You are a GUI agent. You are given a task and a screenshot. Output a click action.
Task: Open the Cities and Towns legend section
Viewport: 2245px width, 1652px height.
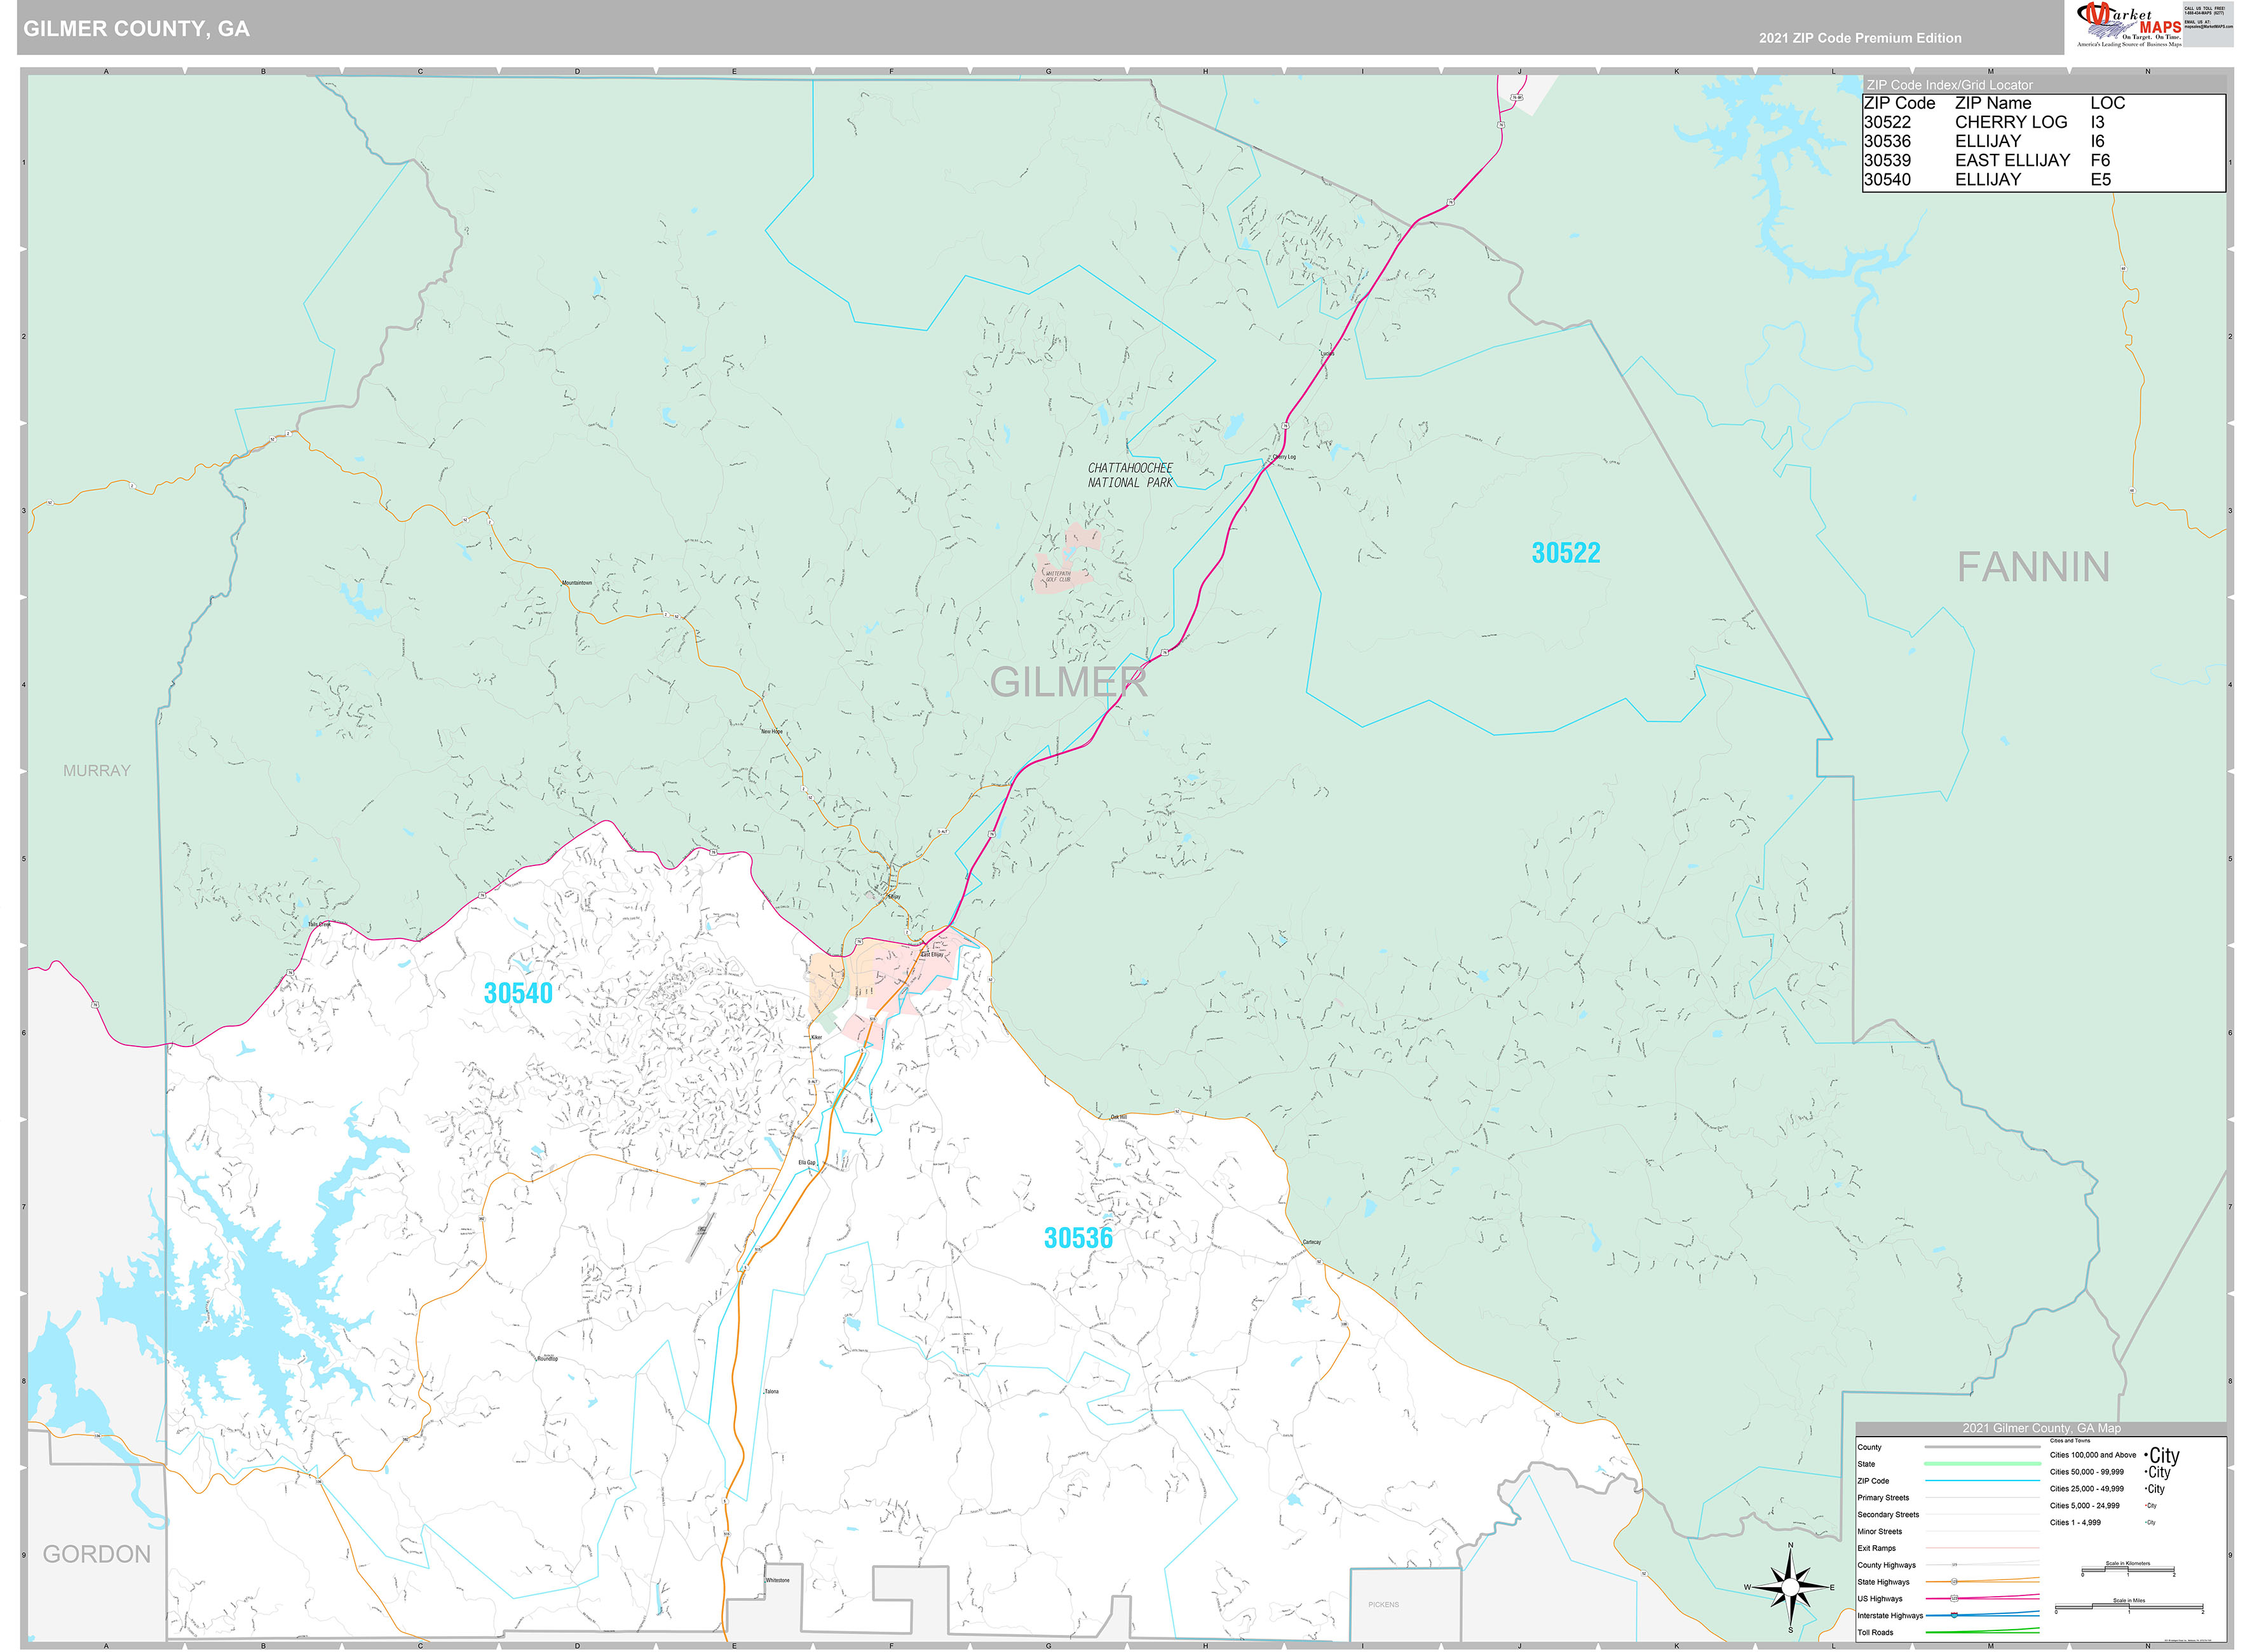2071,1441
